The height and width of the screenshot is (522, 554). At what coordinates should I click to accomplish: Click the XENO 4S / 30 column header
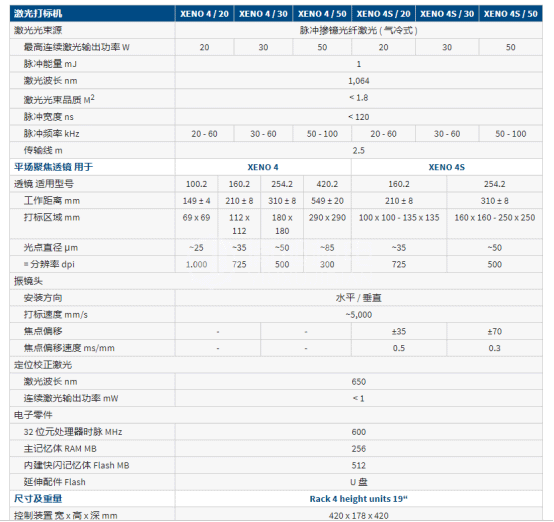[447, 14]
